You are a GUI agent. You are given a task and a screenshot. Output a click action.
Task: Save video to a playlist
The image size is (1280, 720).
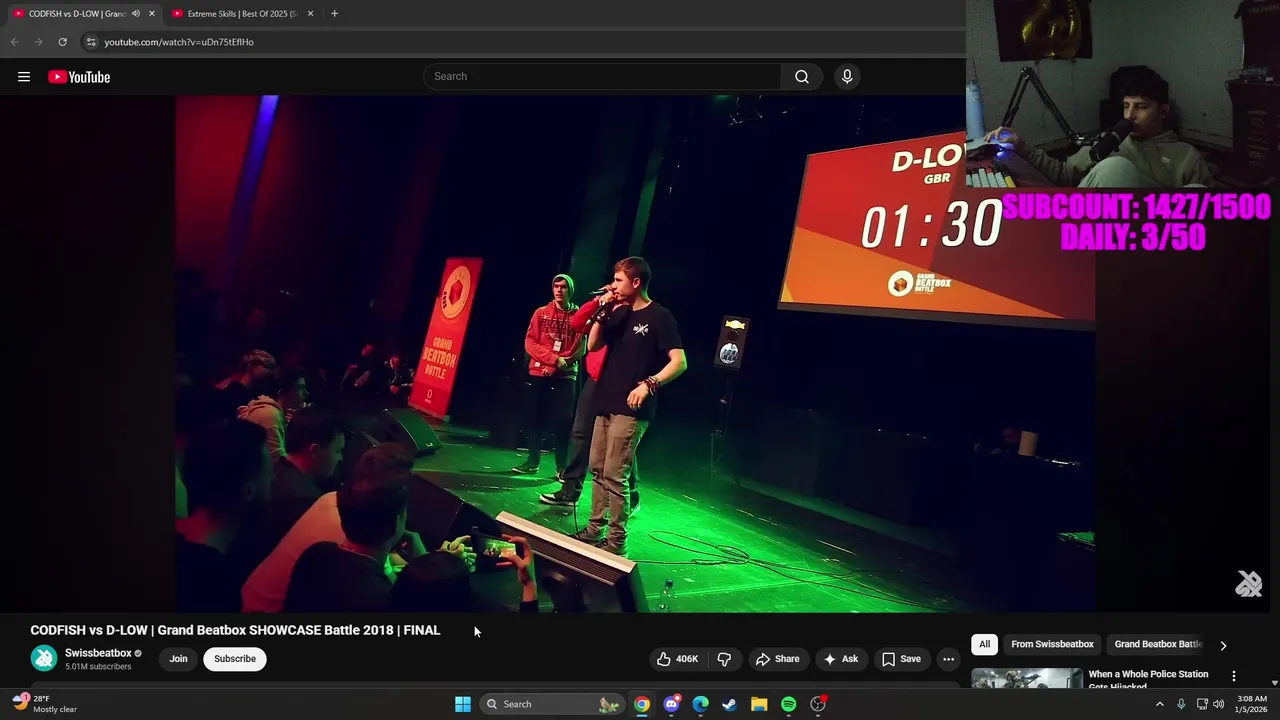tap(901, 659)
